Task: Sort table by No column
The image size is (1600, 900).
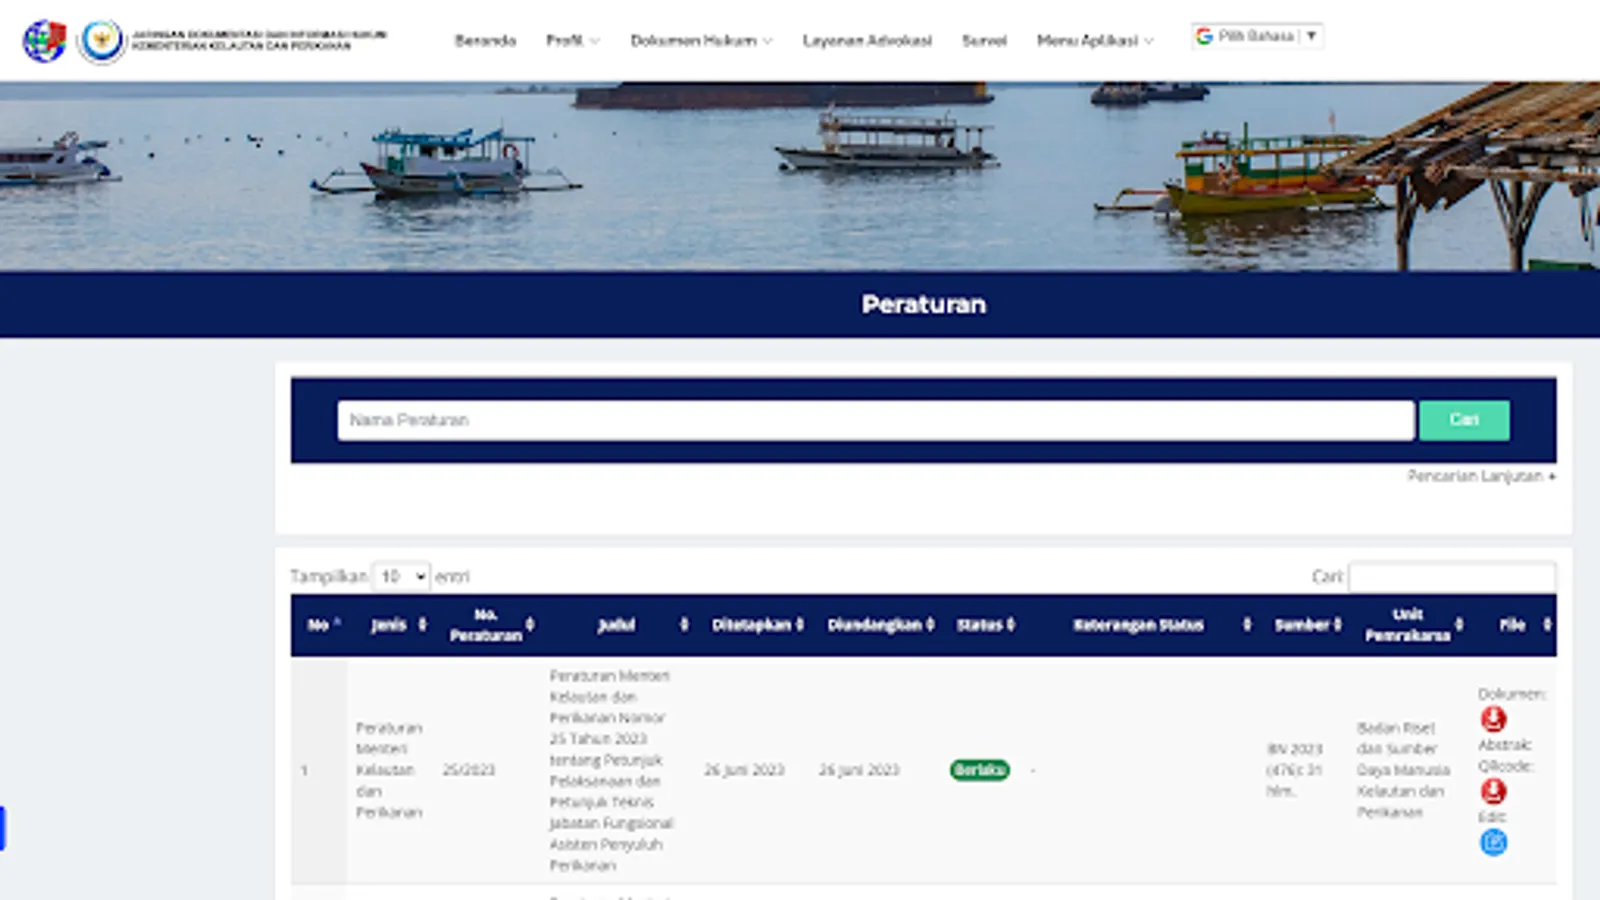Action: point(319,625)
